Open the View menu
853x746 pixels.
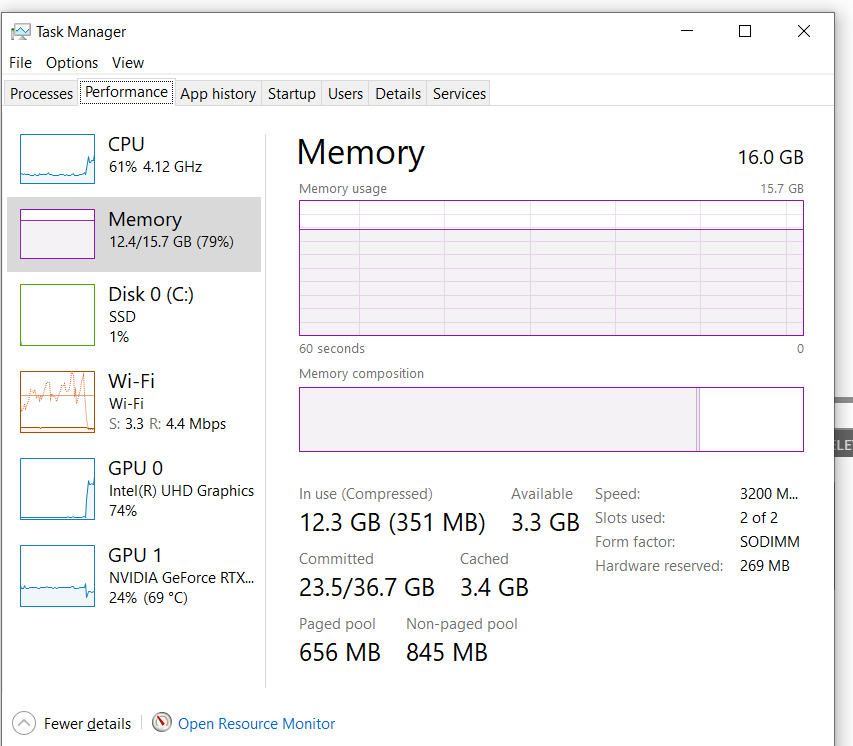coord(128,62)
